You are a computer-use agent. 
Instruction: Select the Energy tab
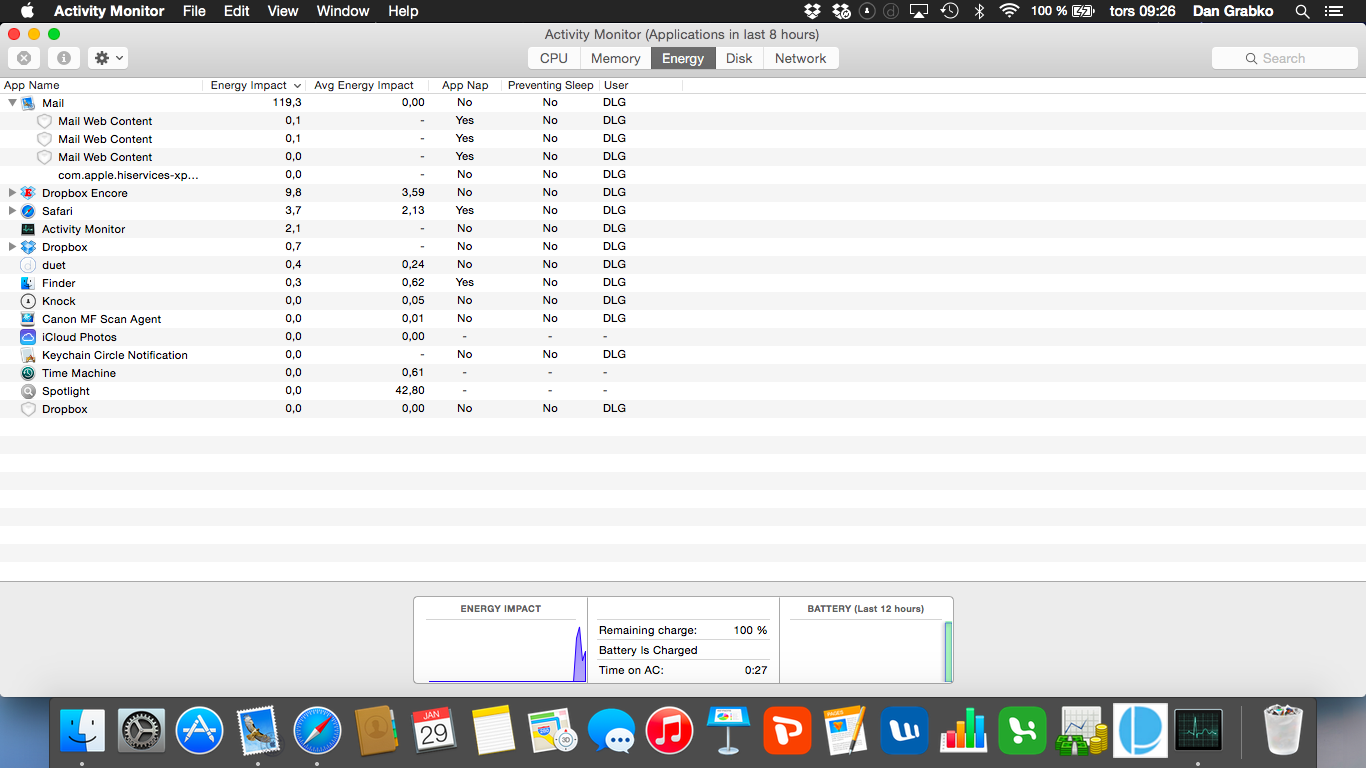pyautogui.click(x=683, y=58)
